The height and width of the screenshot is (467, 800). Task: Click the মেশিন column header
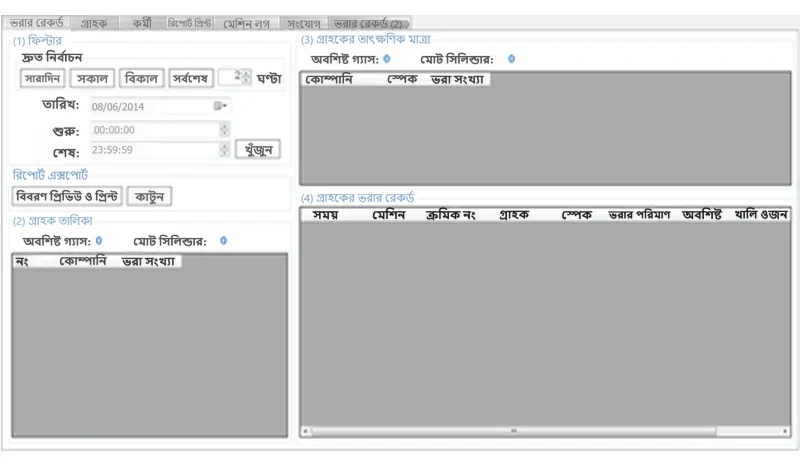pos(389,215)
